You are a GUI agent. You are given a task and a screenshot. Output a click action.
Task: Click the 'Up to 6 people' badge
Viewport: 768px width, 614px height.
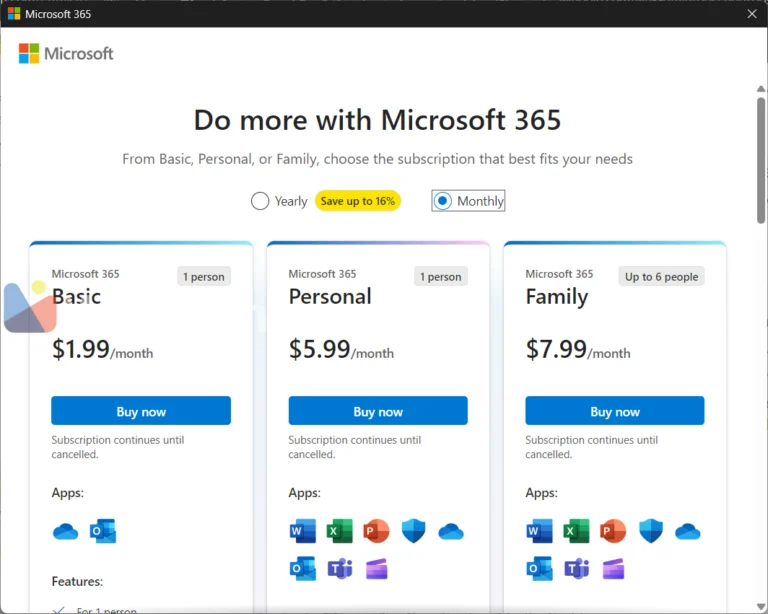point(661,277)
